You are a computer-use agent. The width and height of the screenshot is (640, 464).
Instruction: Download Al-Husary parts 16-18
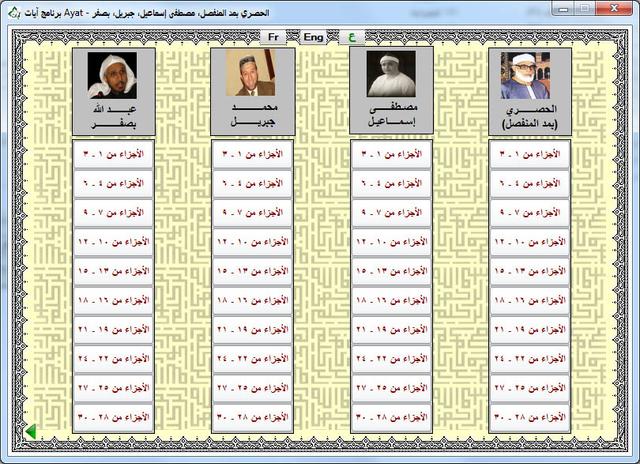point(530,300)
